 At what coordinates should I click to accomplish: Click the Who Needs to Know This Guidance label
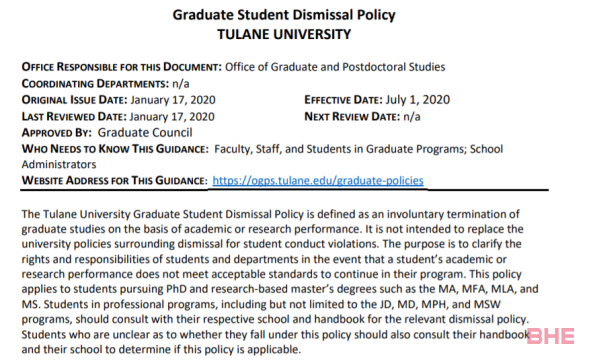(x=115, y=149)
